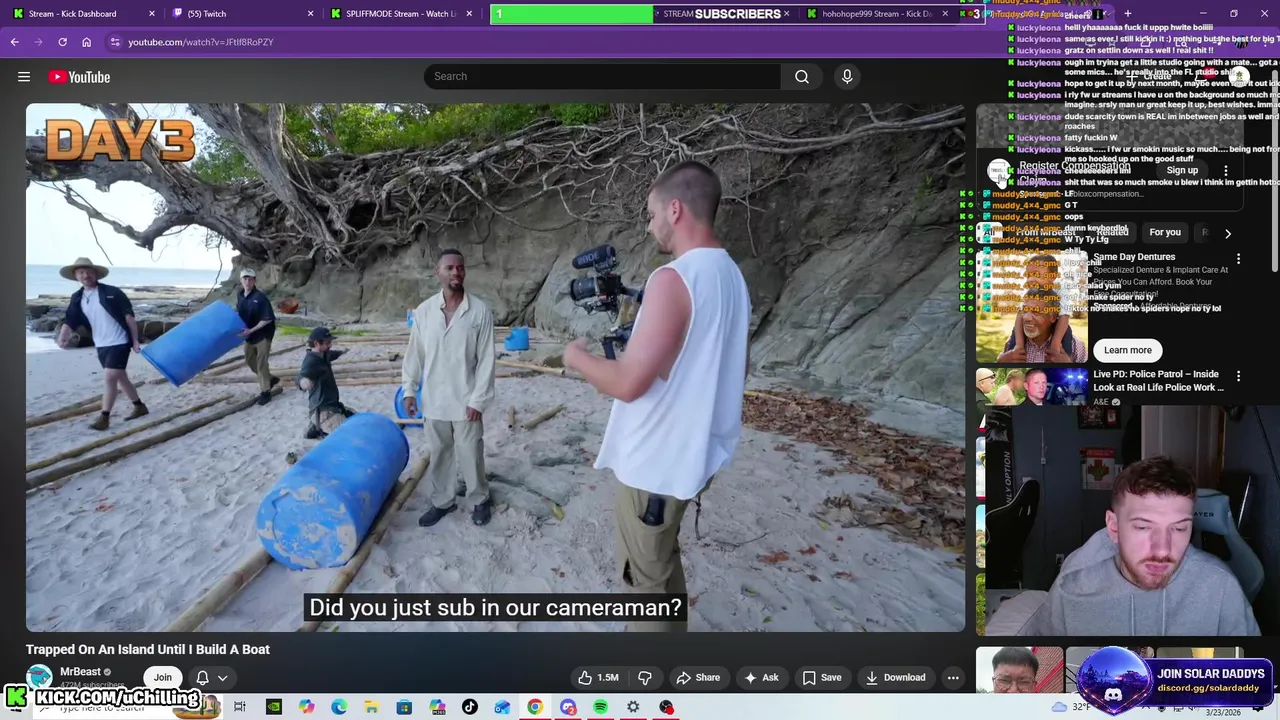1280x720 pixels.
Task: Select the For you filter chip
Action: 1165,232
